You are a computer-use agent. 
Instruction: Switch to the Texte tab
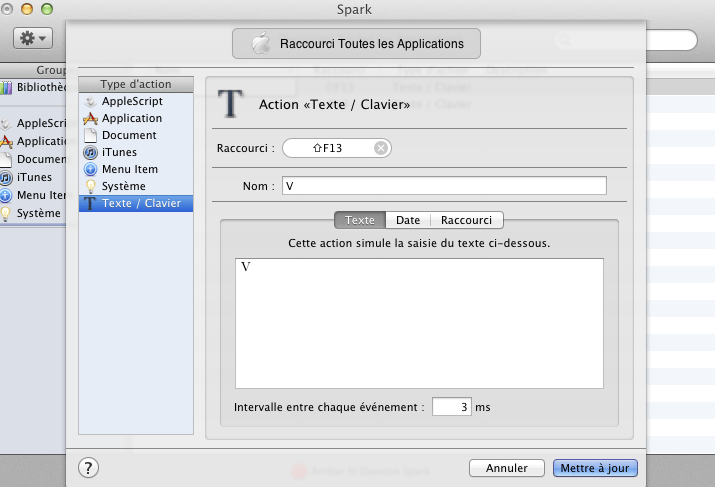[360, 220]
